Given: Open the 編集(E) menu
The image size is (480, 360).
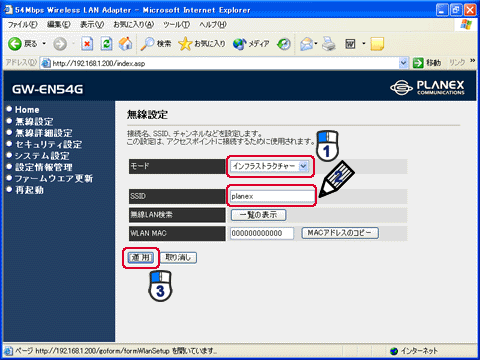Looking at the screenshot, I should tap(59, 25).
